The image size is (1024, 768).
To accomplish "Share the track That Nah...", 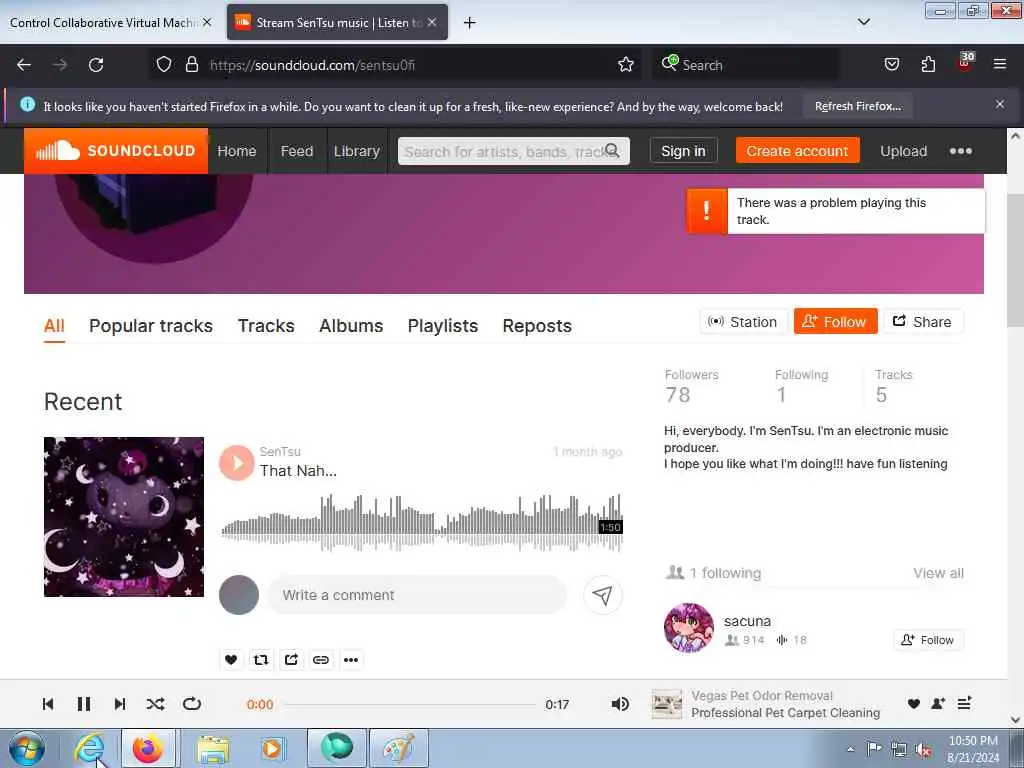I will pyautogui.click(x=291, y=660).
